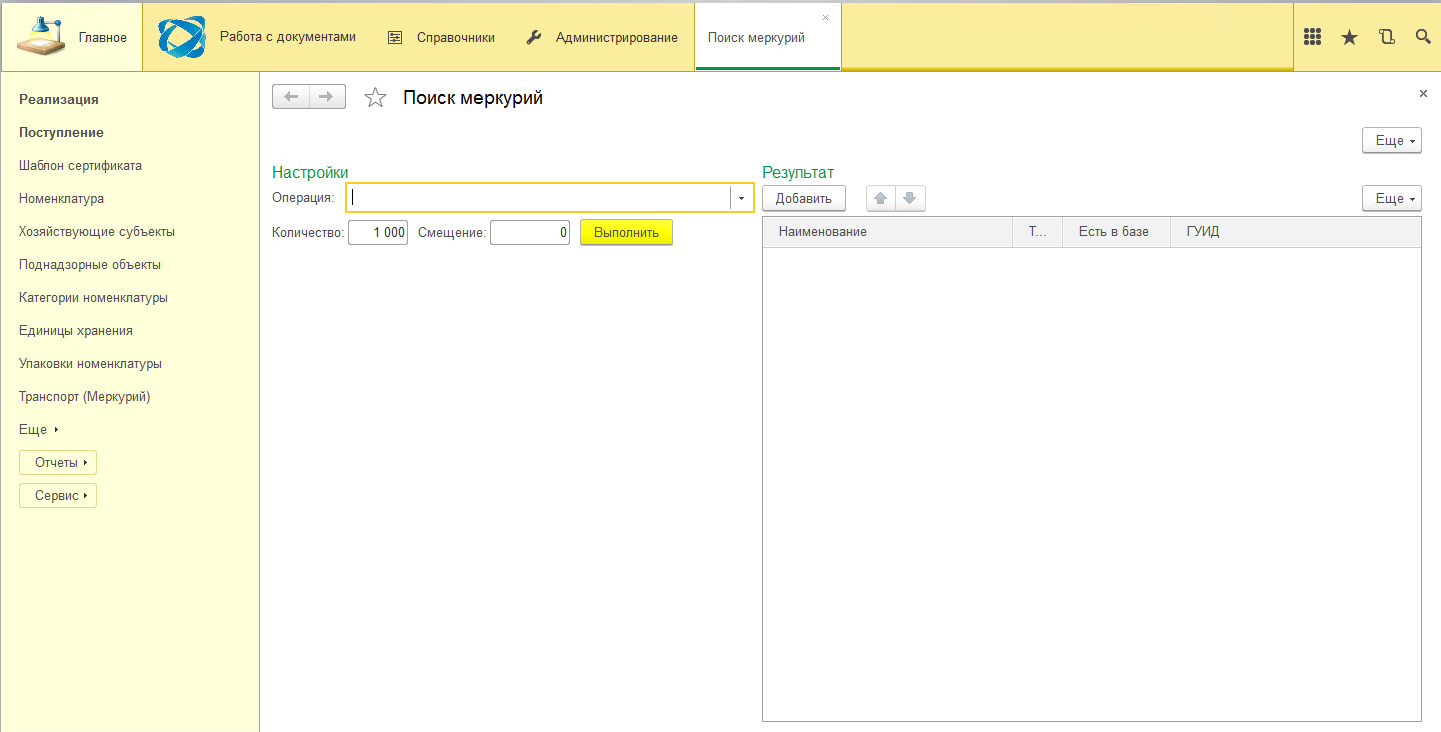Click the yellow Выполнить button

626,232
